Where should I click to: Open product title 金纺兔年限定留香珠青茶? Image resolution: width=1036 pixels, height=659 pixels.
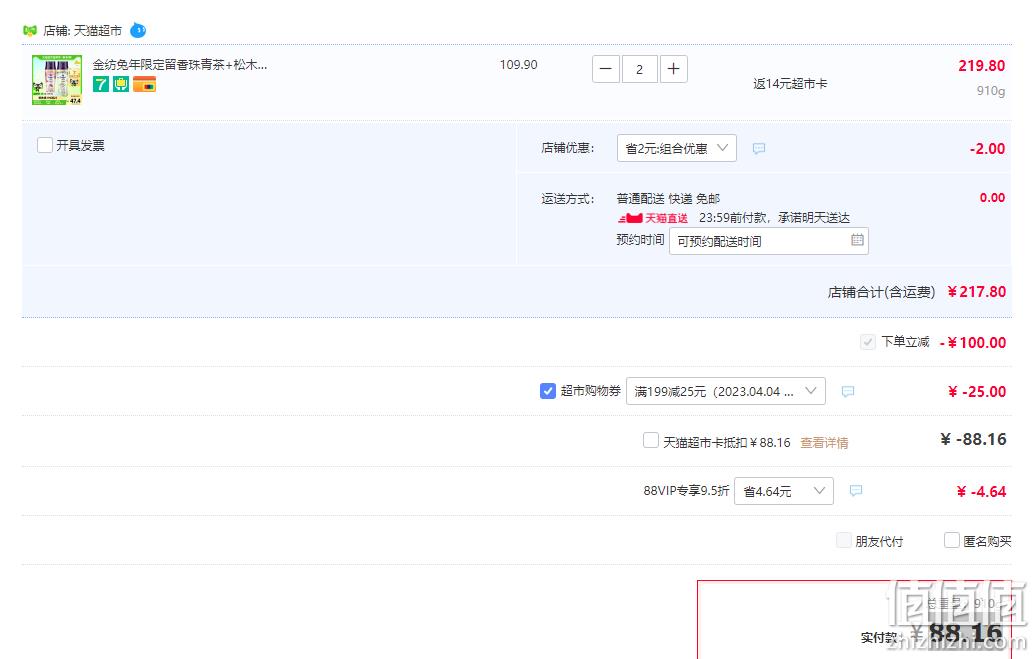(180, 65)
